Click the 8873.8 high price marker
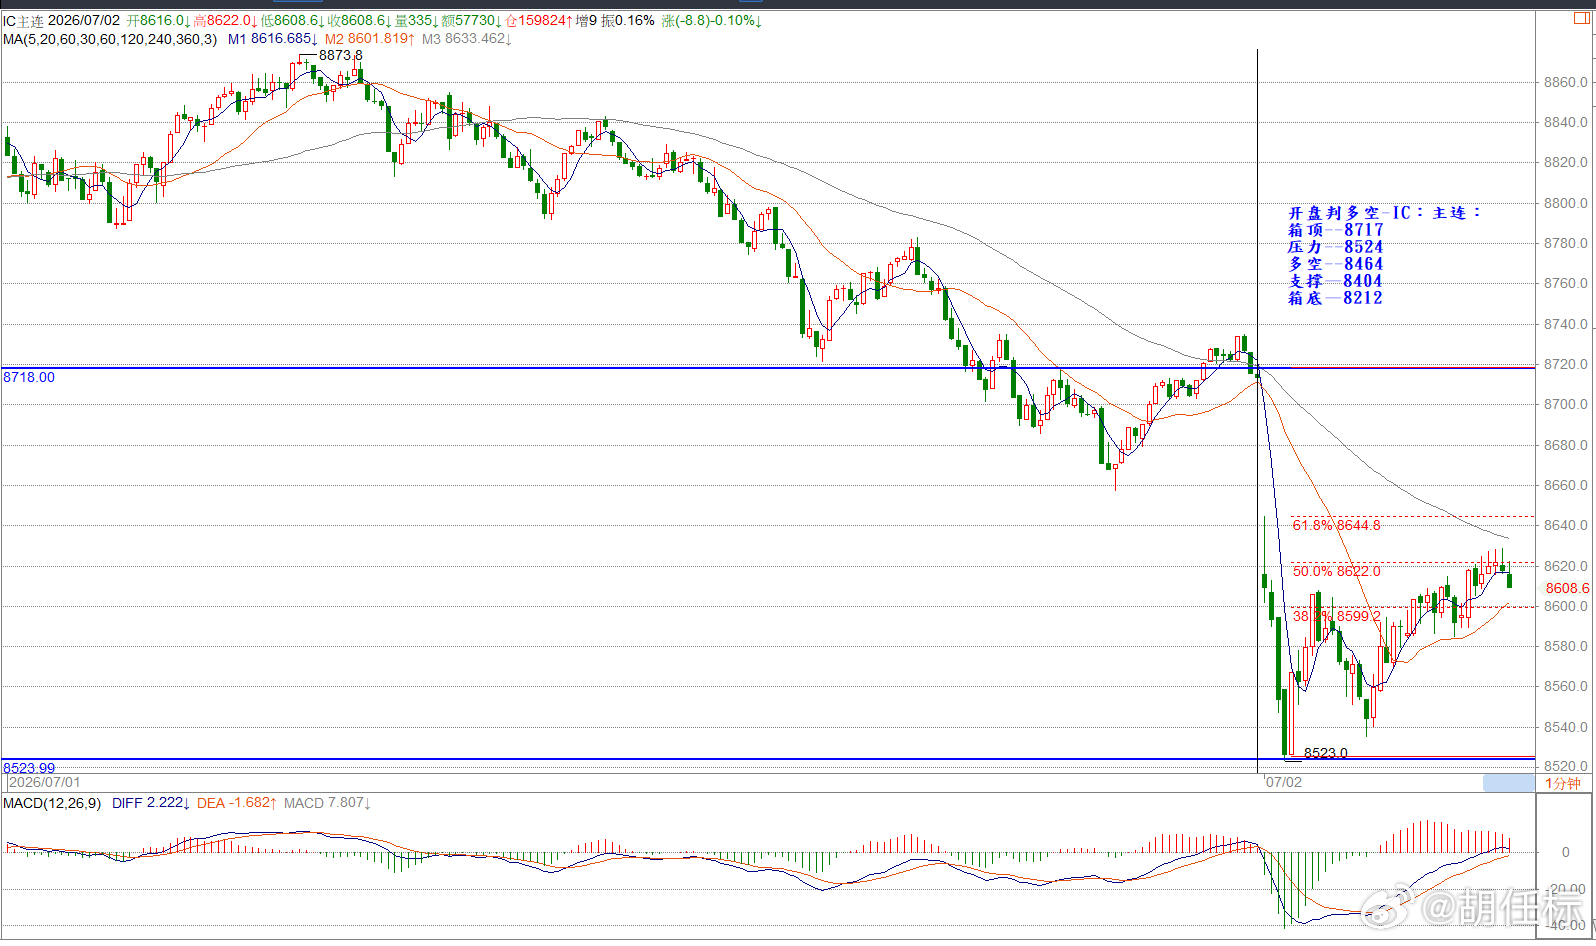 (340, 55)
